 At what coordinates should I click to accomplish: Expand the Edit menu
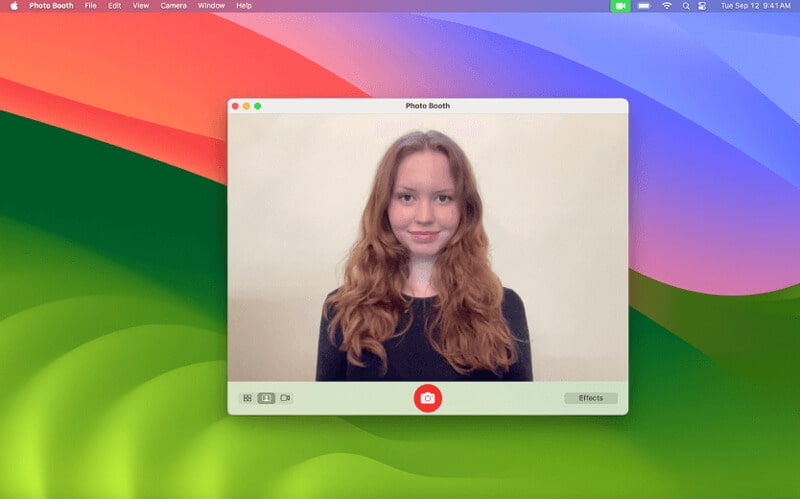point(114,6)
